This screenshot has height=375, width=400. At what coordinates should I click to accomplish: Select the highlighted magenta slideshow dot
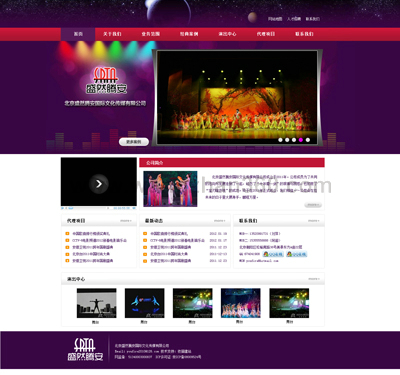click(301, 140)
